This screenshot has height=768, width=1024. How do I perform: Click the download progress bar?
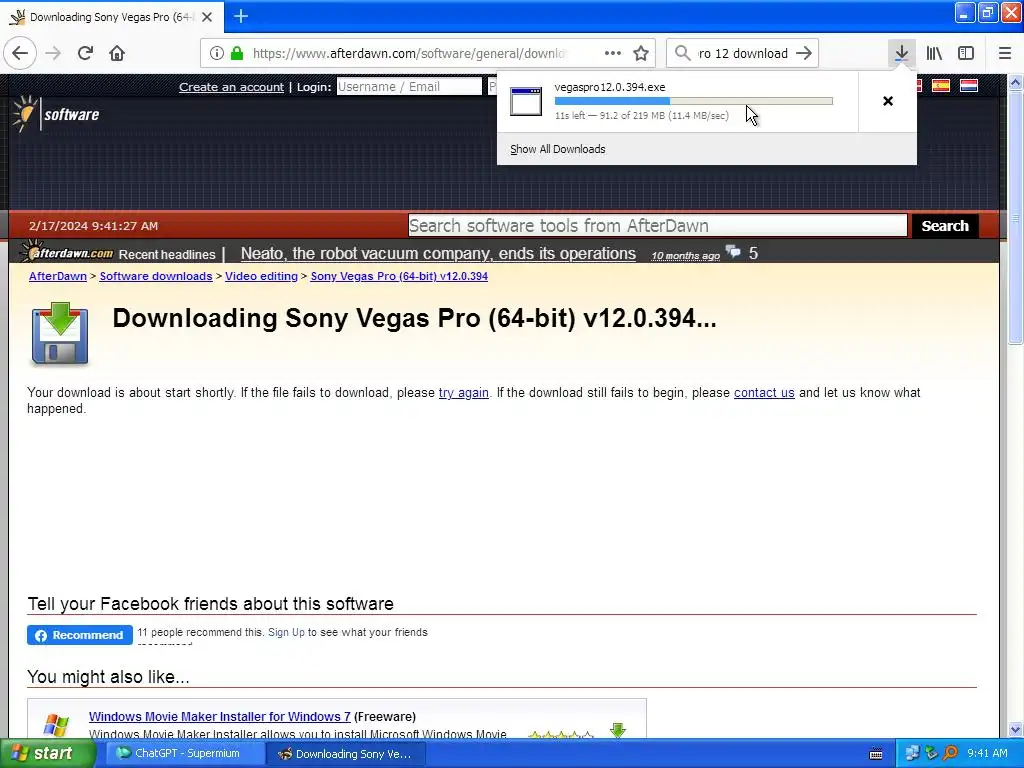point(694,101)
